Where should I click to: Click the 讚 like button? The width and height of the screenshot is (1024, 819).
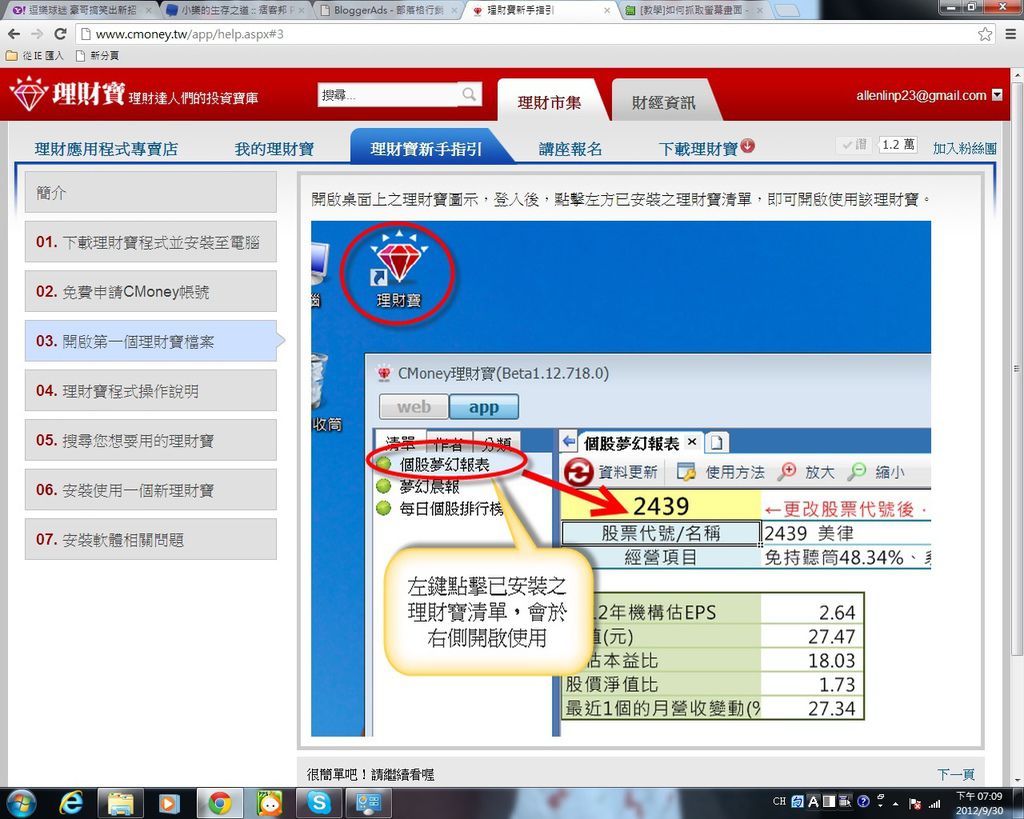tap(854, 145)
